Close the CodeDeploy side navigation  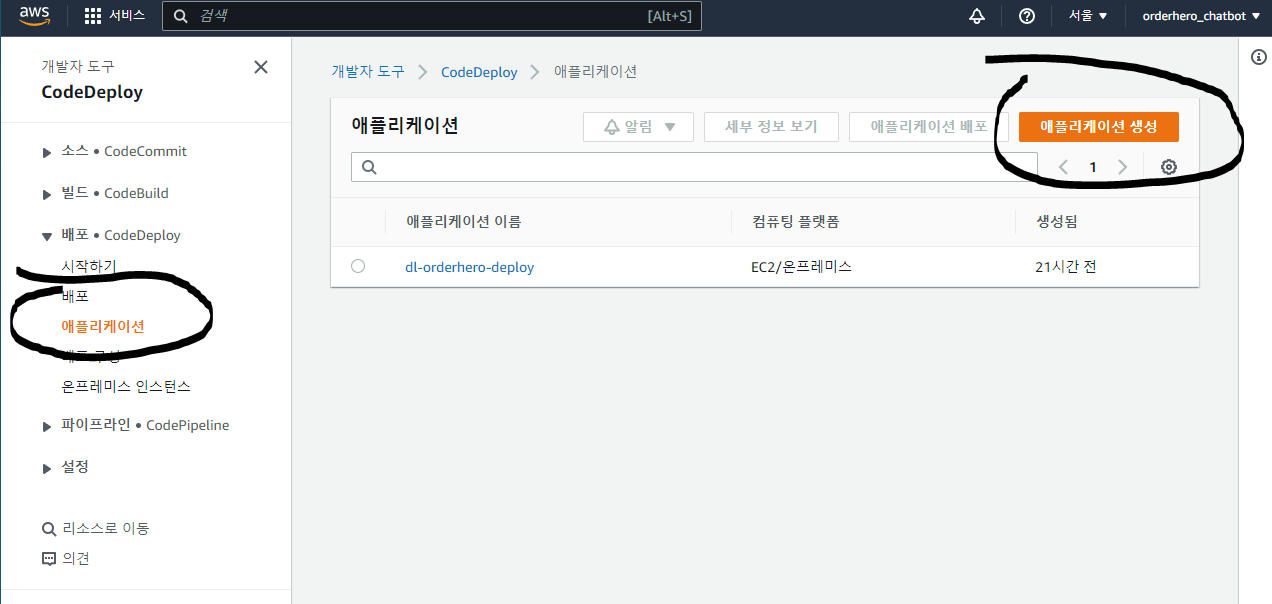[261, 67]
